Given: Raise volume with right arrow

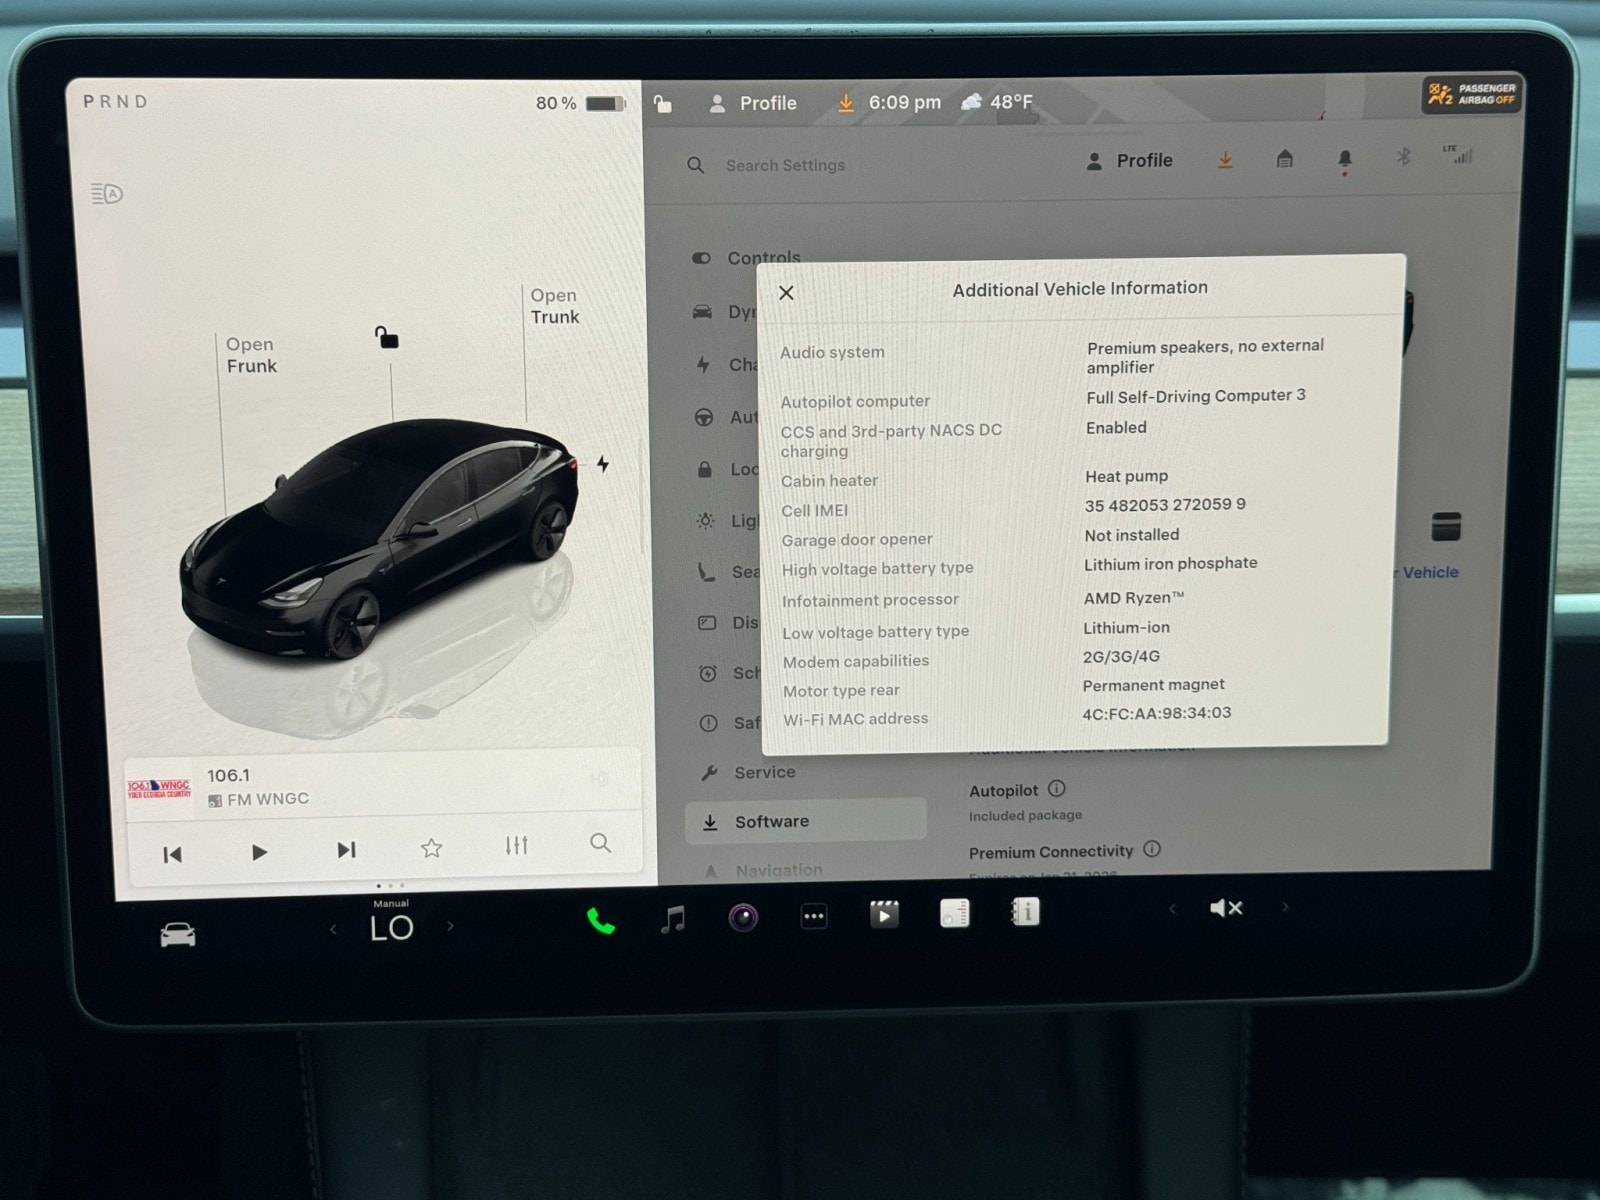Looking at the screenshot, I should click(1286, 907).
